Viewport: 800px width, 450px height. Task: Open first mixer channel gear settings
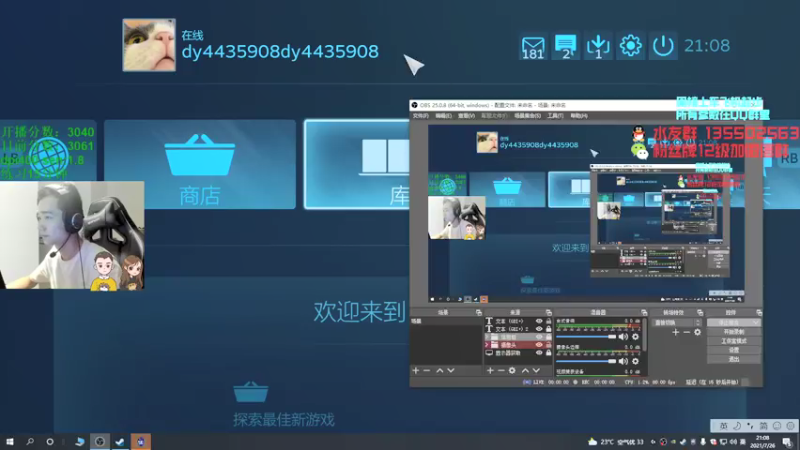(635, 337)
